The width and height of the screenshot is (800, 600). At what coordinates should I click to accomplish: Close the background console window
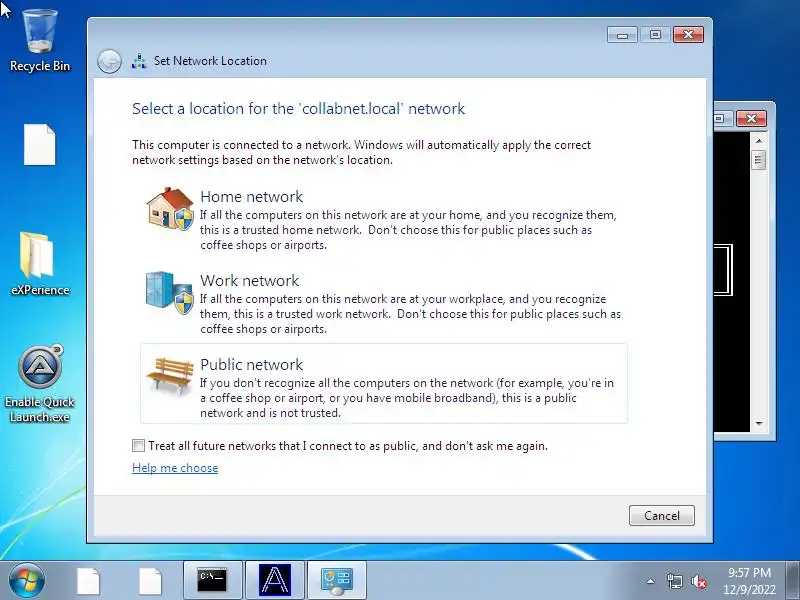(752, 119)
